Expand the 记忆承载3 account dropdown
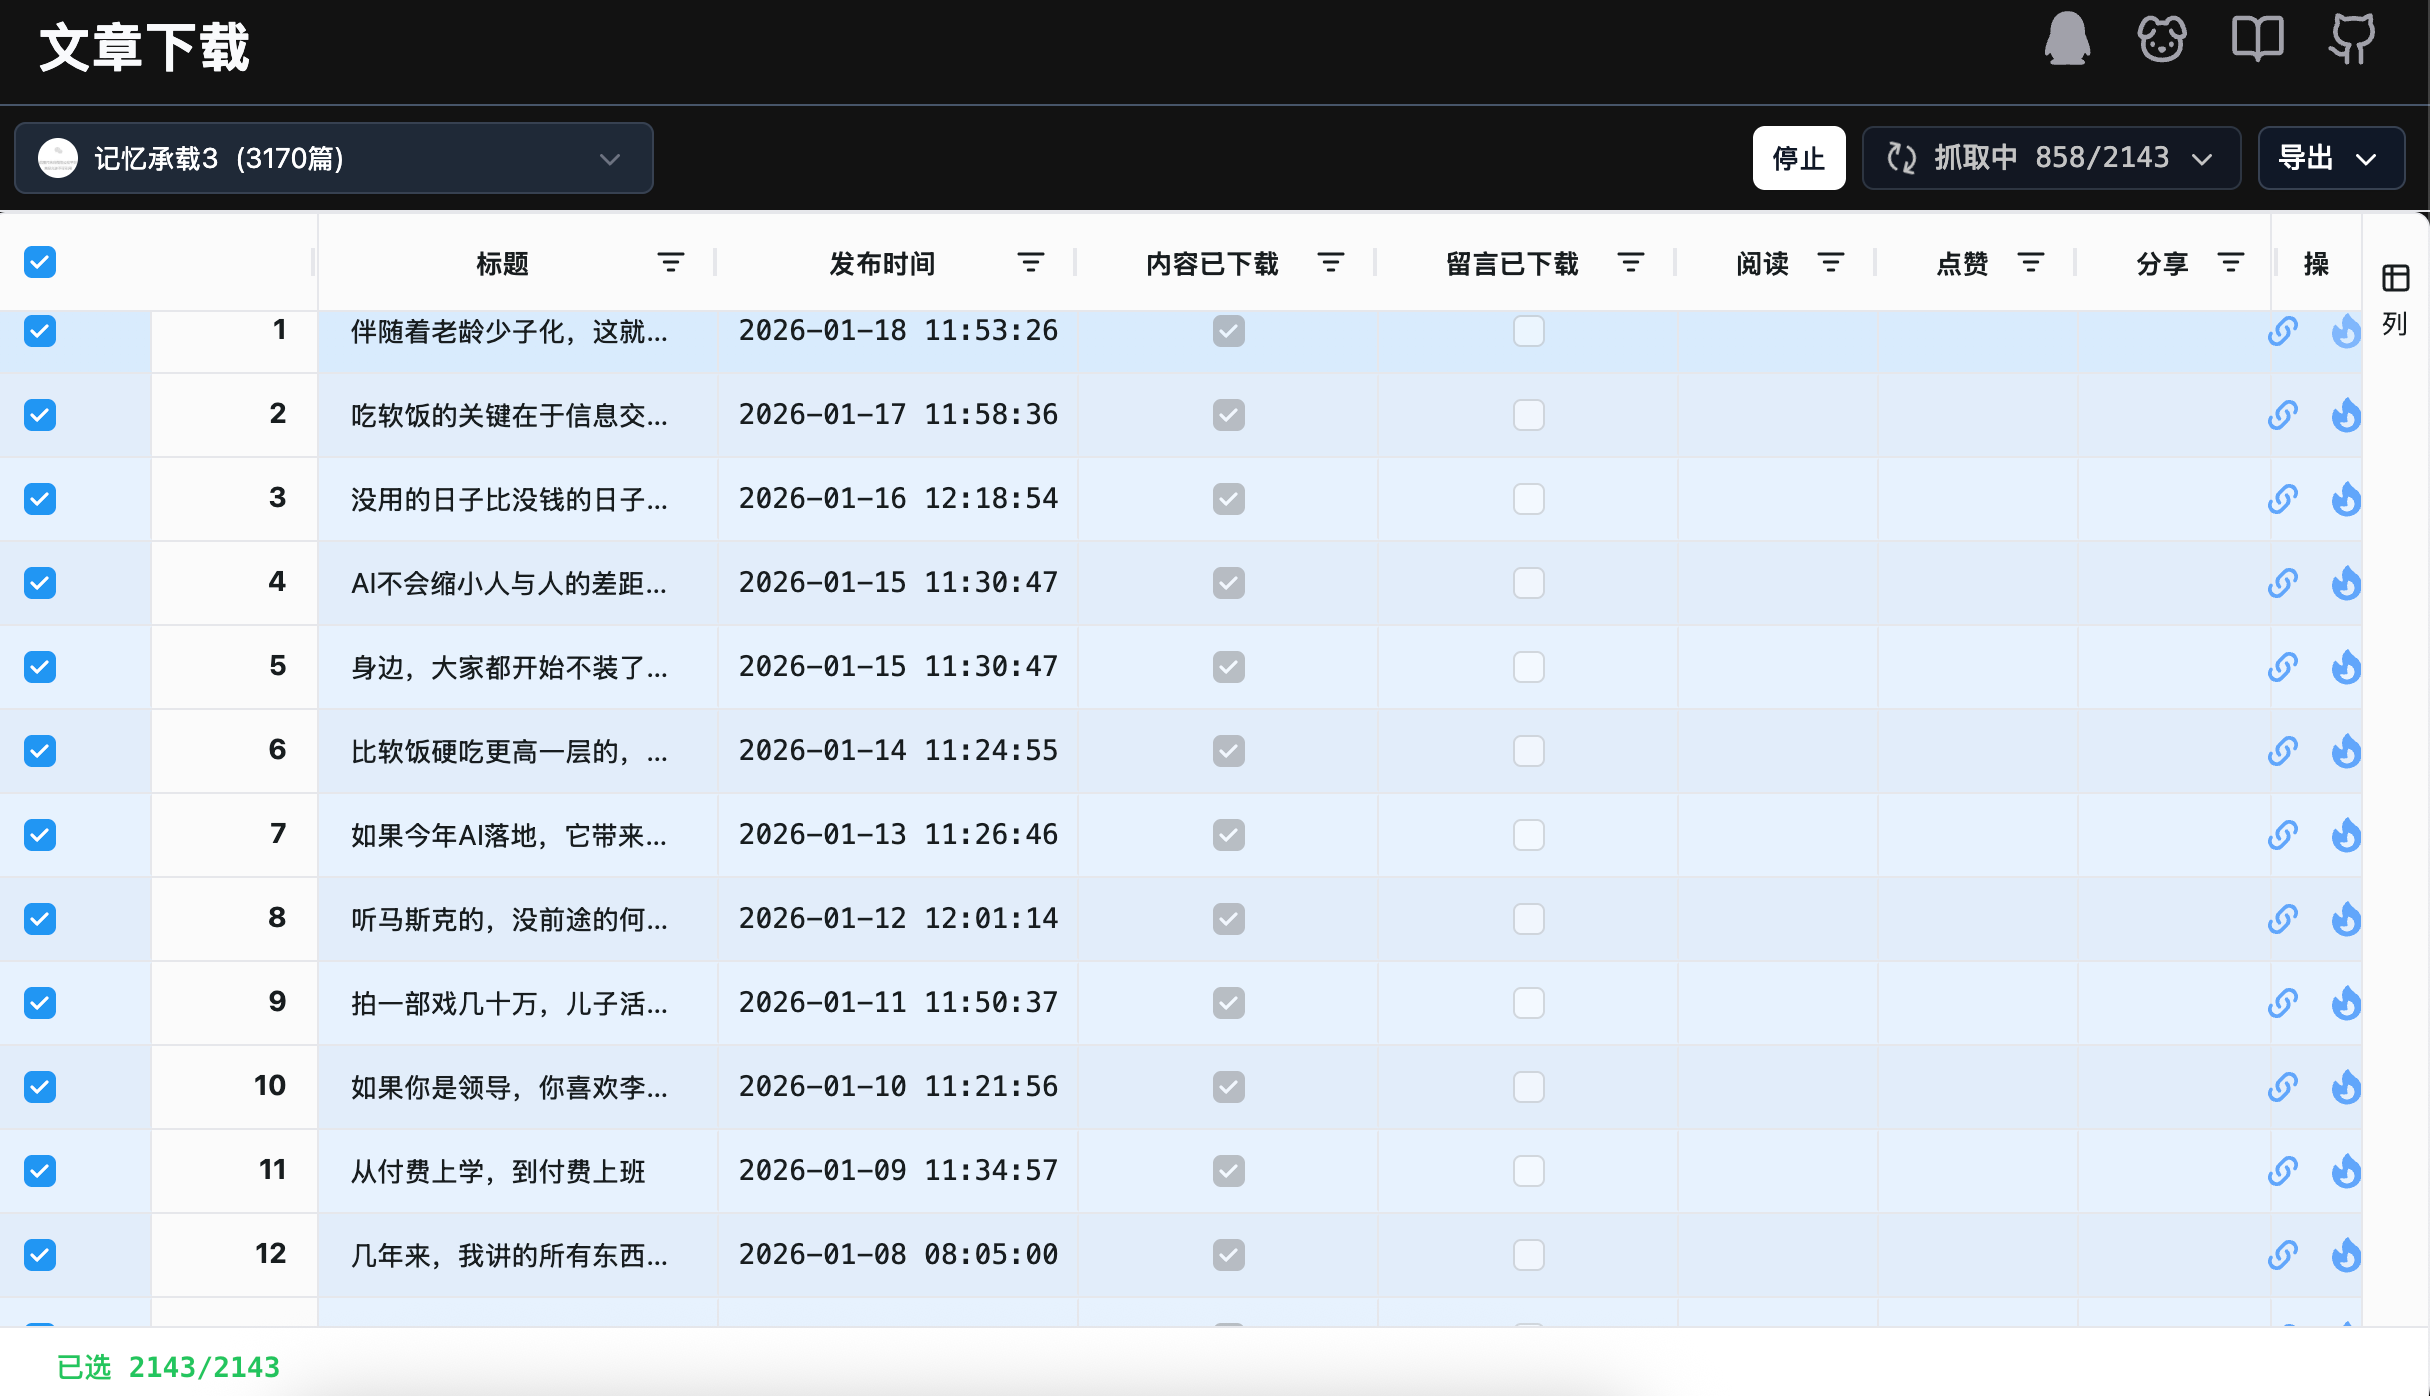The image size is (2430, 1396). point(333,158)
